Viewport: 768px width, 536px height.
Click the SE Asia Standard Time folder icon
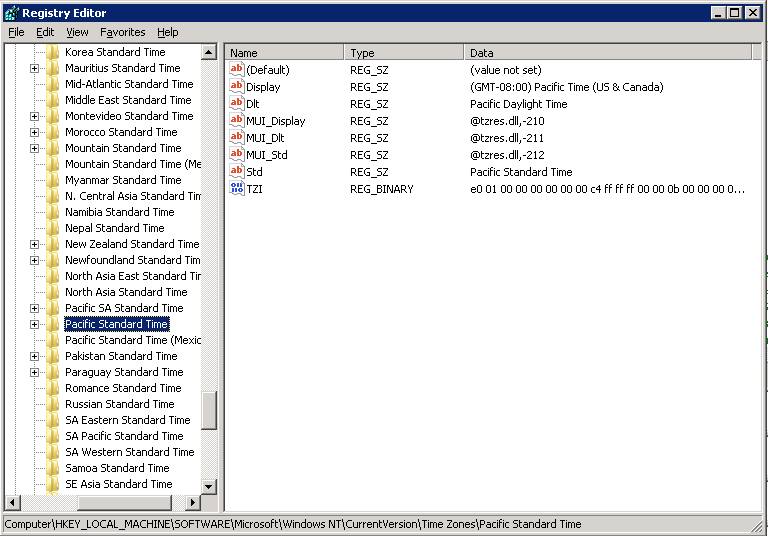pos(52,484)
